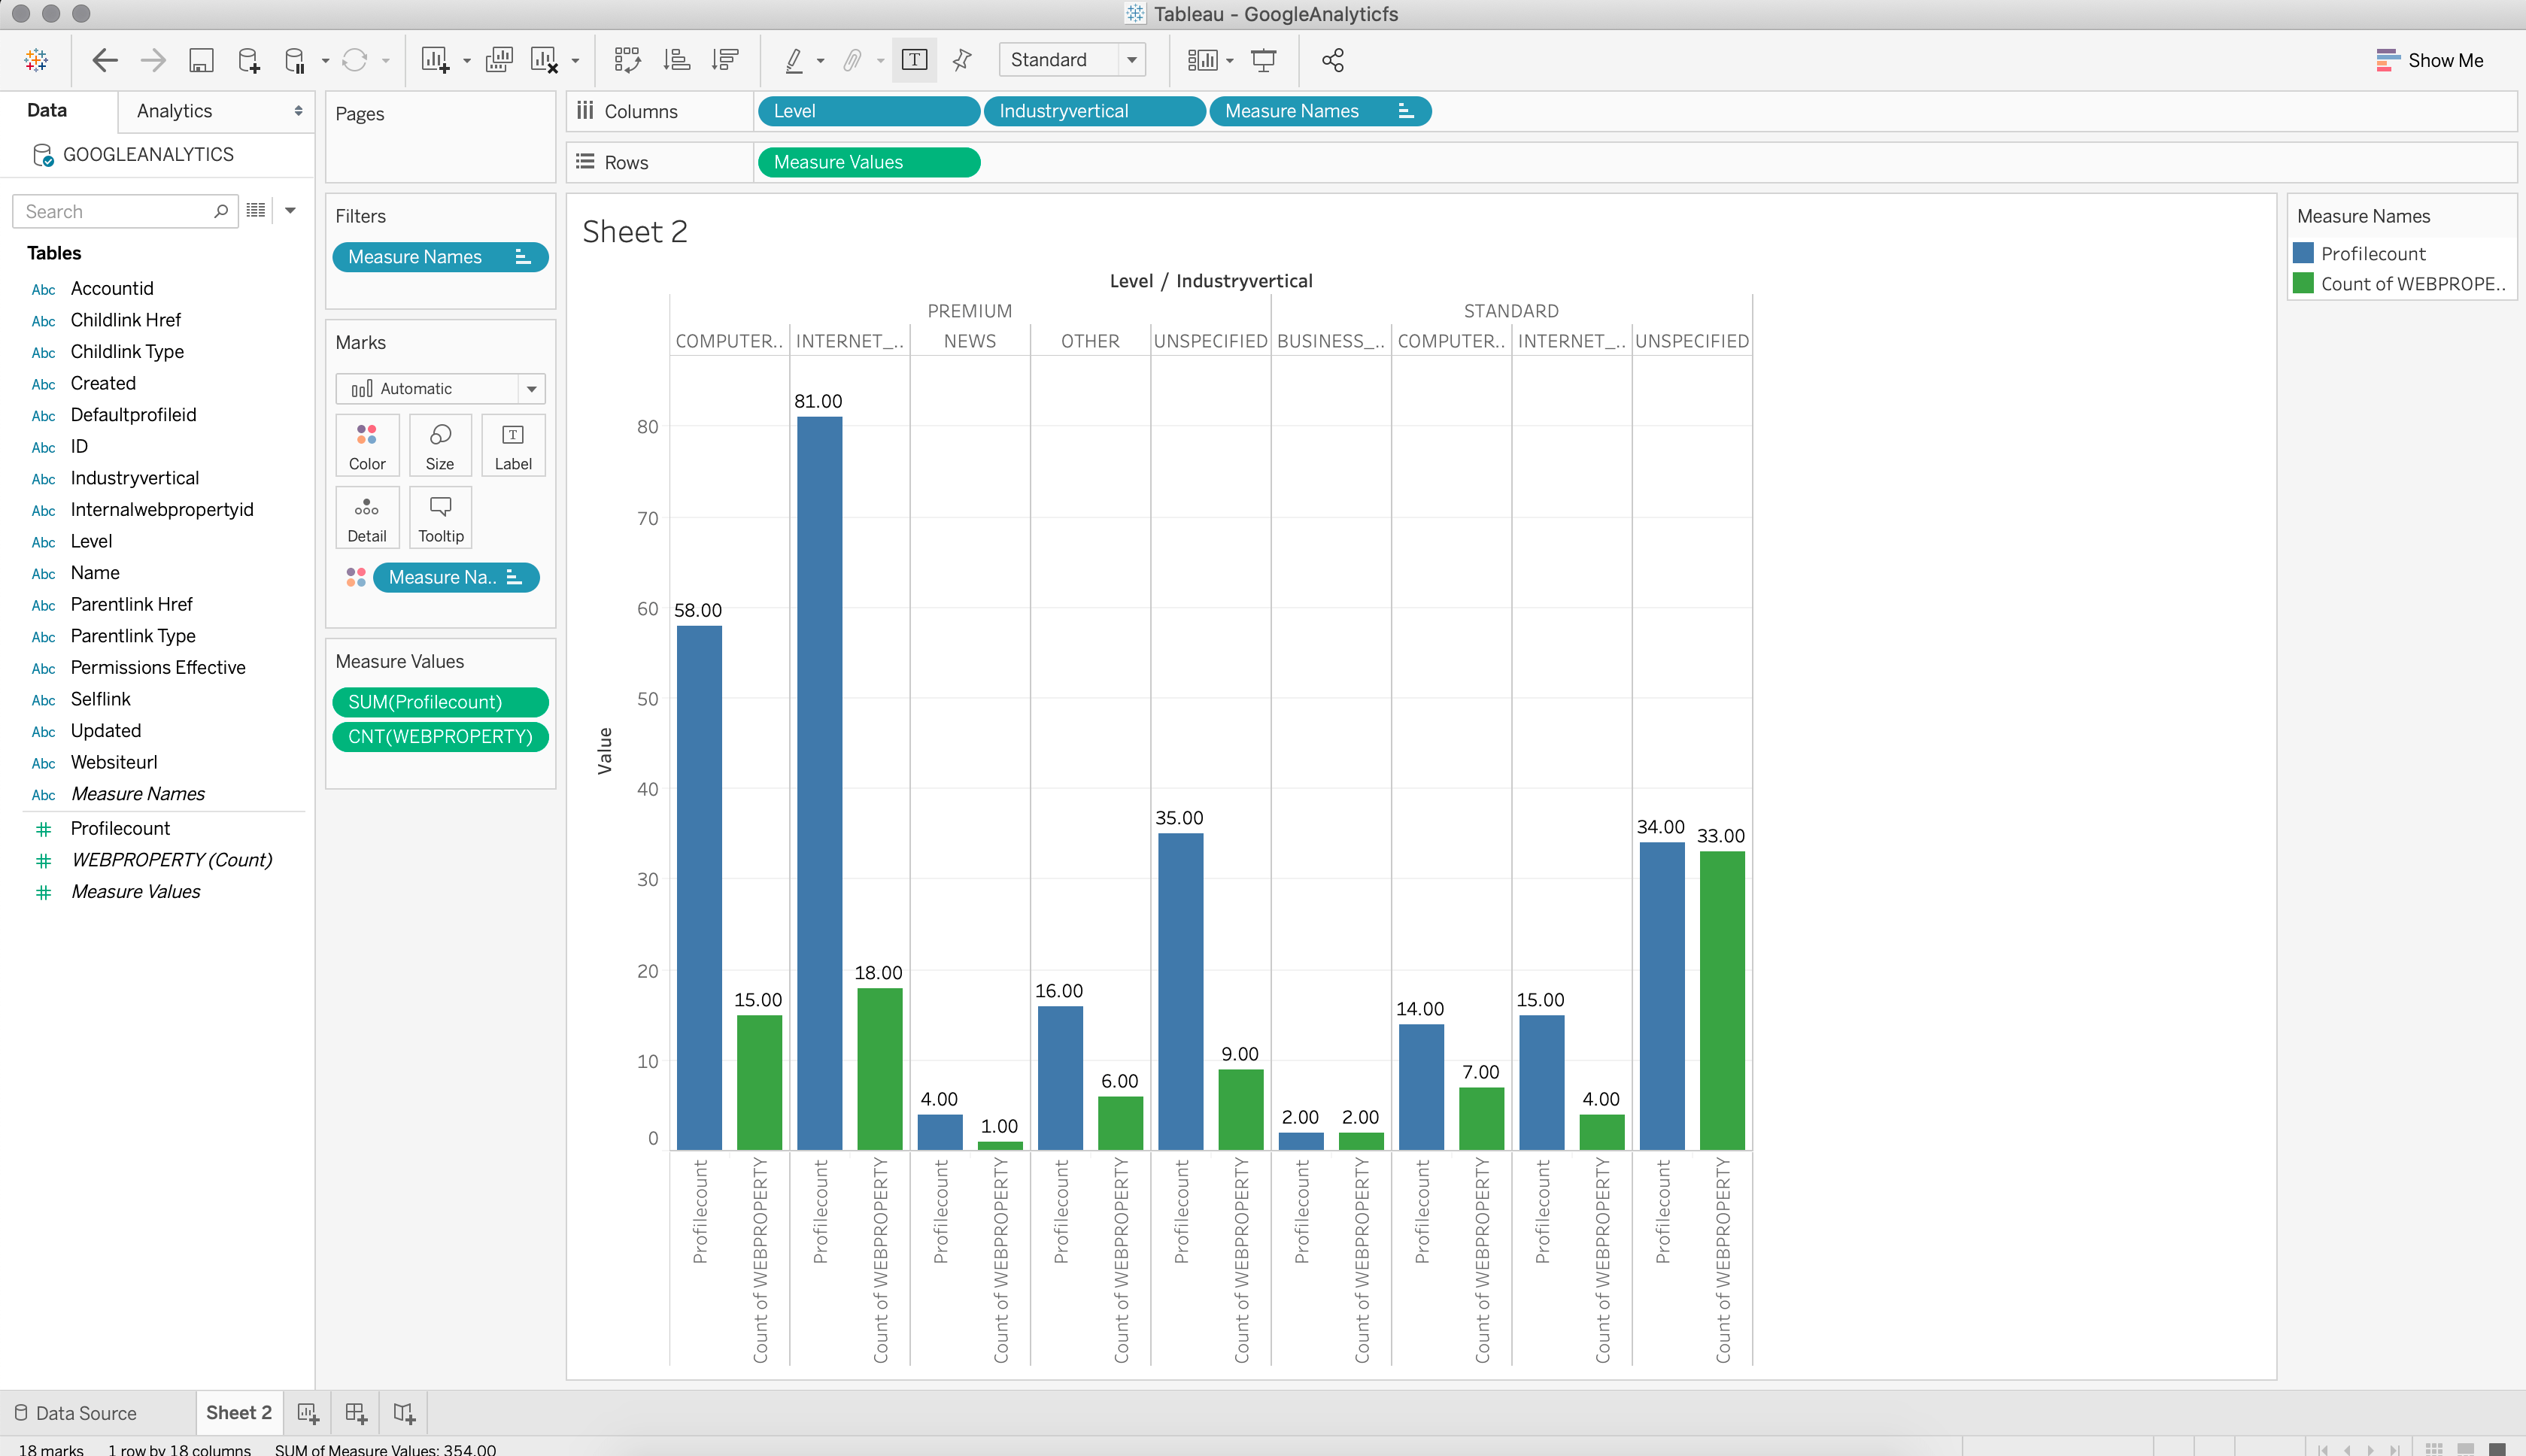Viewport: 2526px width, 1456px height.
Task: Click the Presentation Mode icon
Action: click(x=1264, y=60)
